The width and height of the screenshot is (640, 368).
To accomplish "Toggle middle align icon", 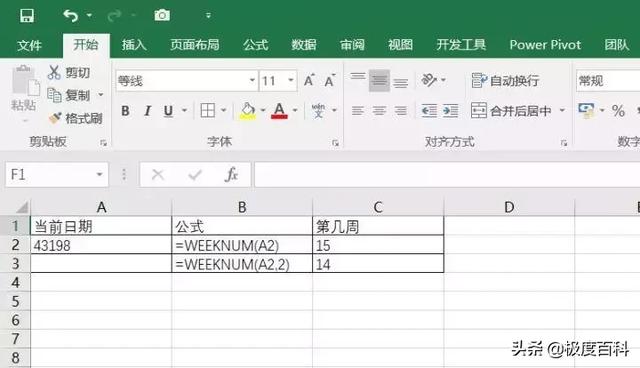I will pyautogui.click(x=379, y=80).
